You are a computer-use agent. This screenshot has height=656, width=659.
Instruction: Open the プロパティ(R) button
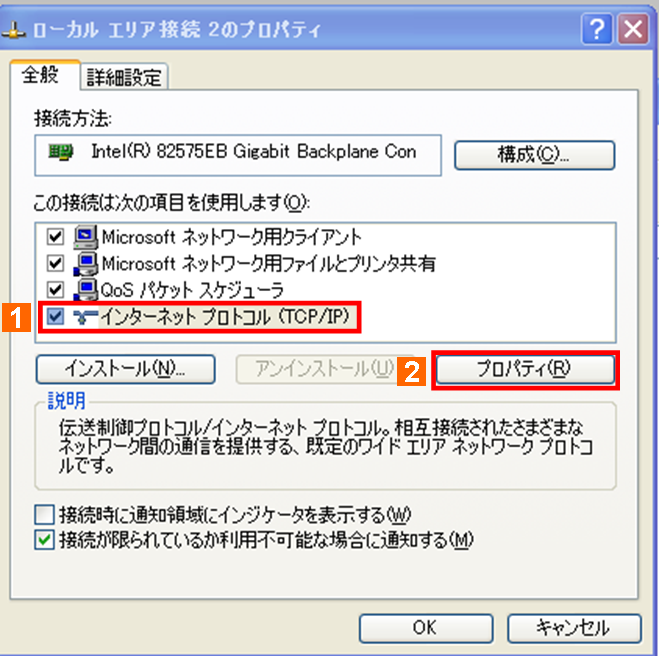tap(525, 369)
